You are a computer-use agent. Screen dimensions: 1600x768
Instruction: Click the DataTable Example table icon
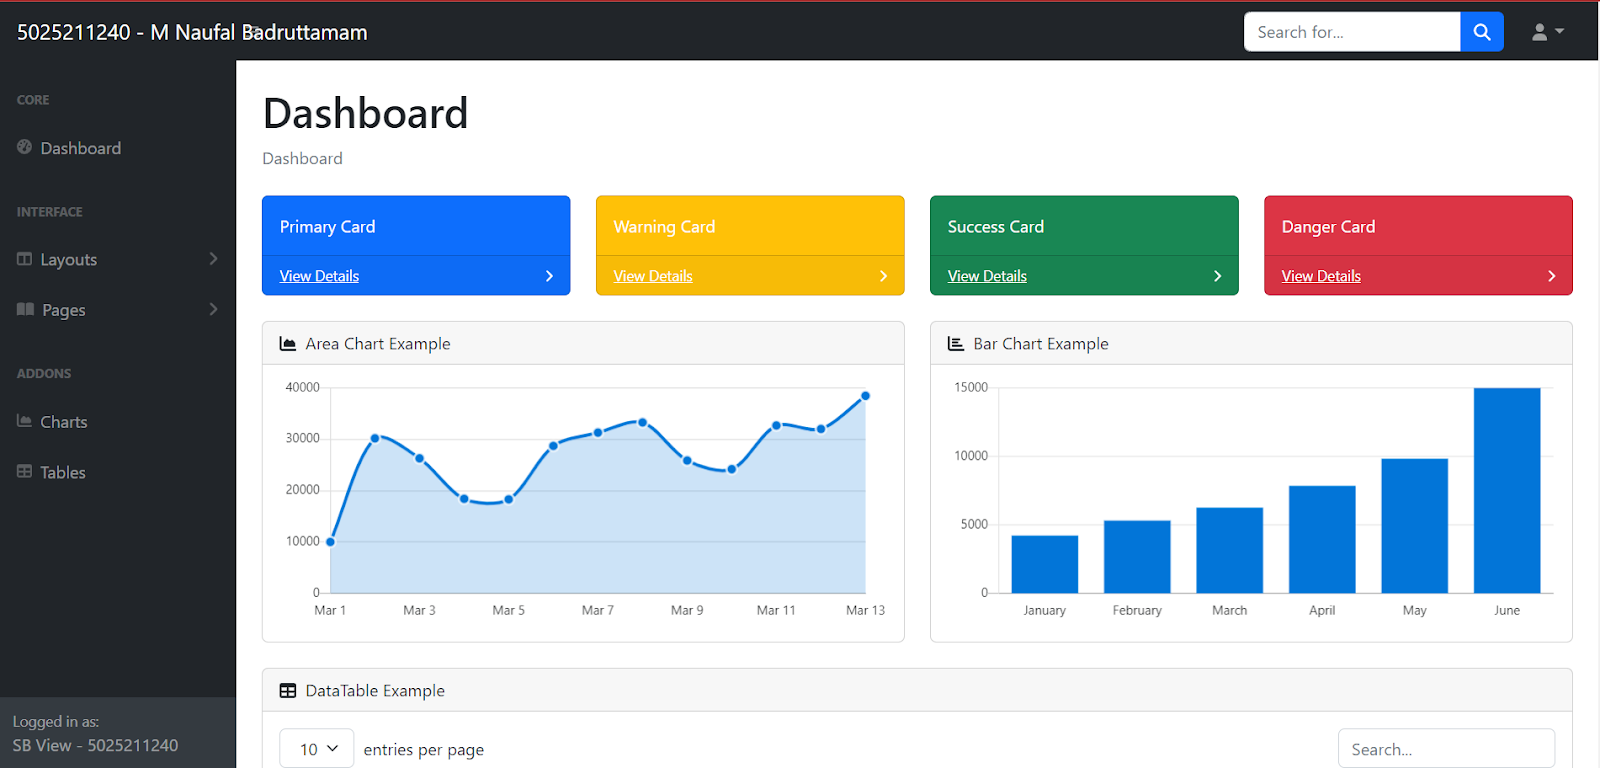[x=288, y=691]
